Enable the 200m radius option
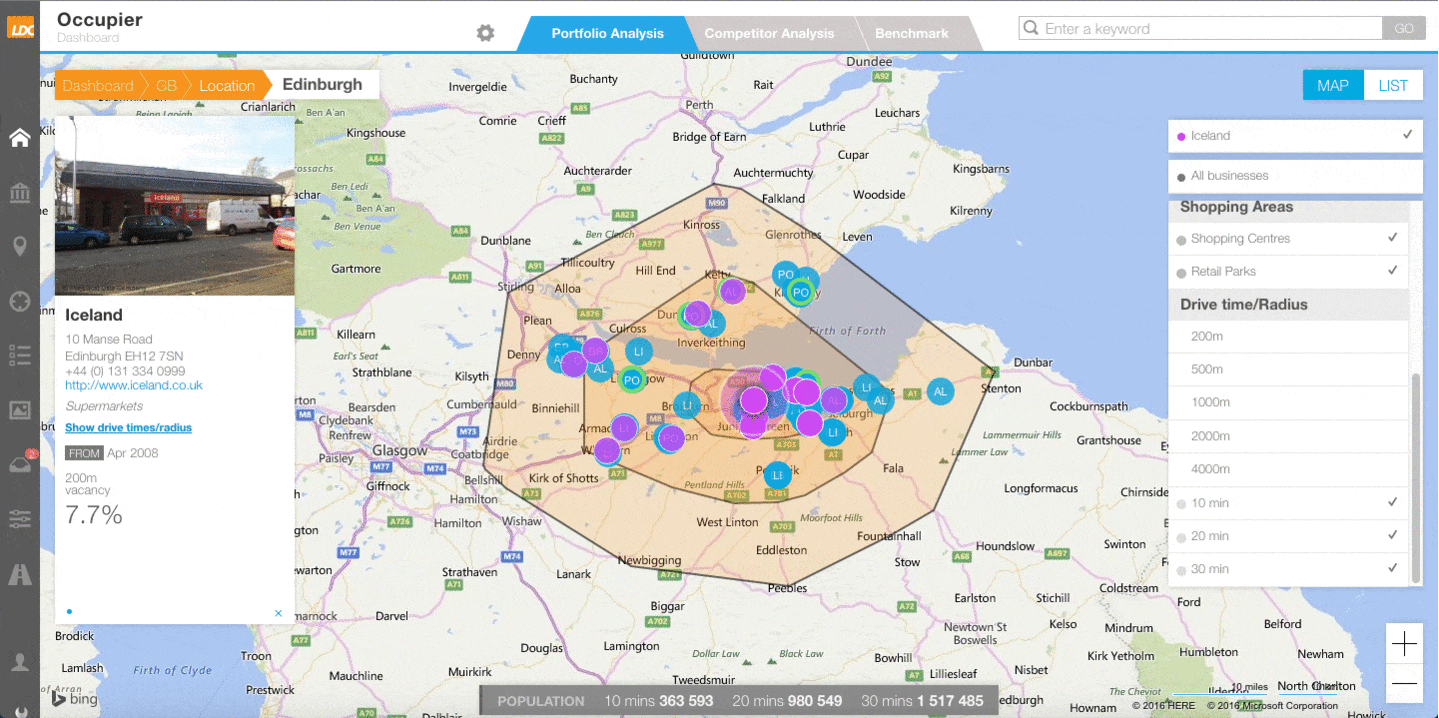Screen dimensions: 1439x718 [x=1289, y=337]
